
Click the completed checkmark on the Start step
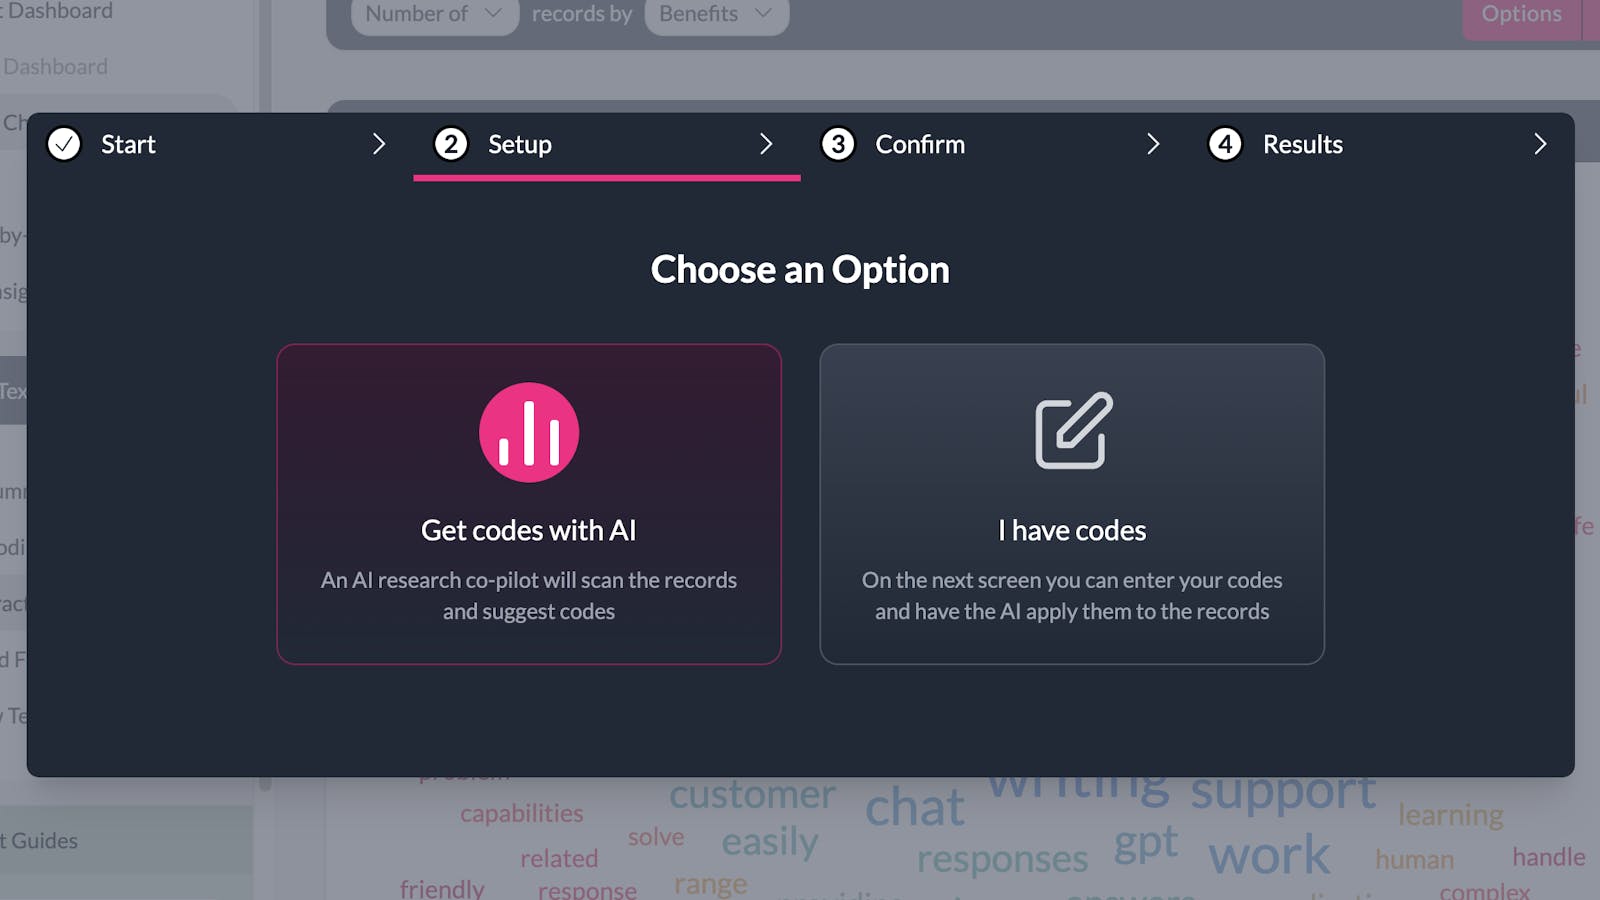click(64, 144)
